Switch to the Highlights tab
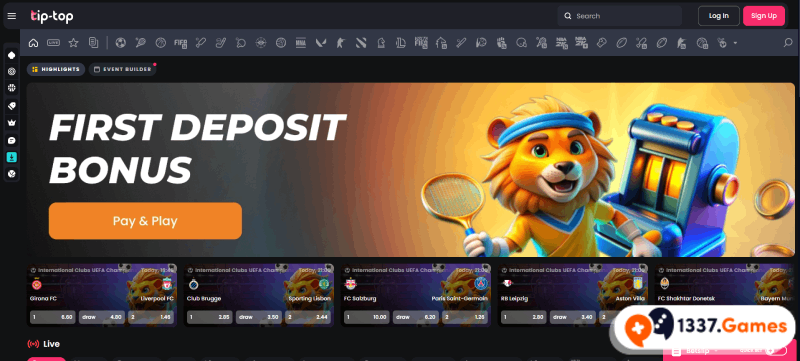 click(56, 69)
